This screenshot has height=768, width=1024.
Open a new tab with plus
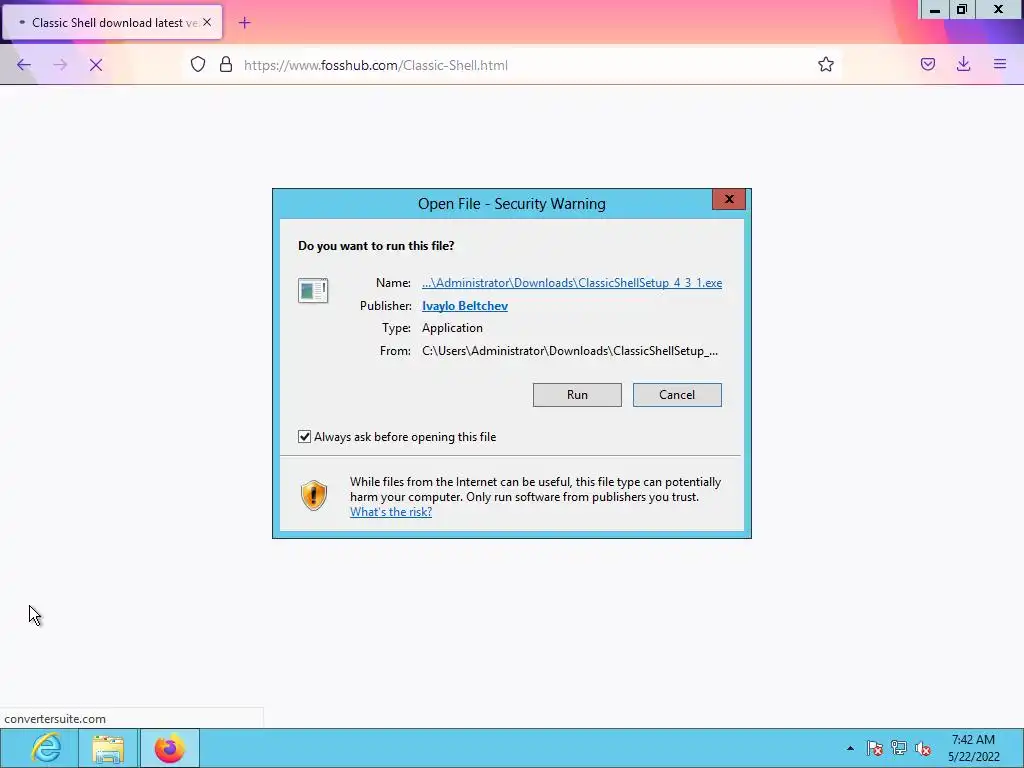[x=244, y=23]
